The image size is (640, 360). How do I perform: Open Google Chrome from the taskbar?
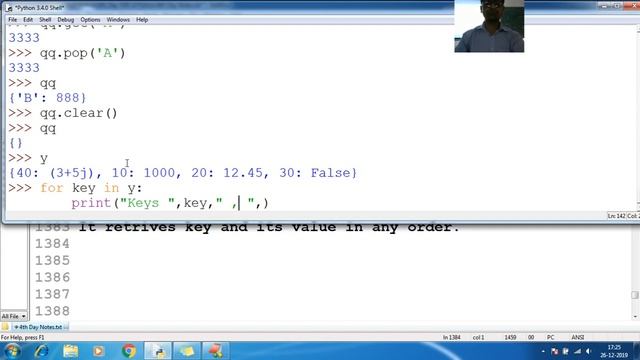[x=128, y=351]
